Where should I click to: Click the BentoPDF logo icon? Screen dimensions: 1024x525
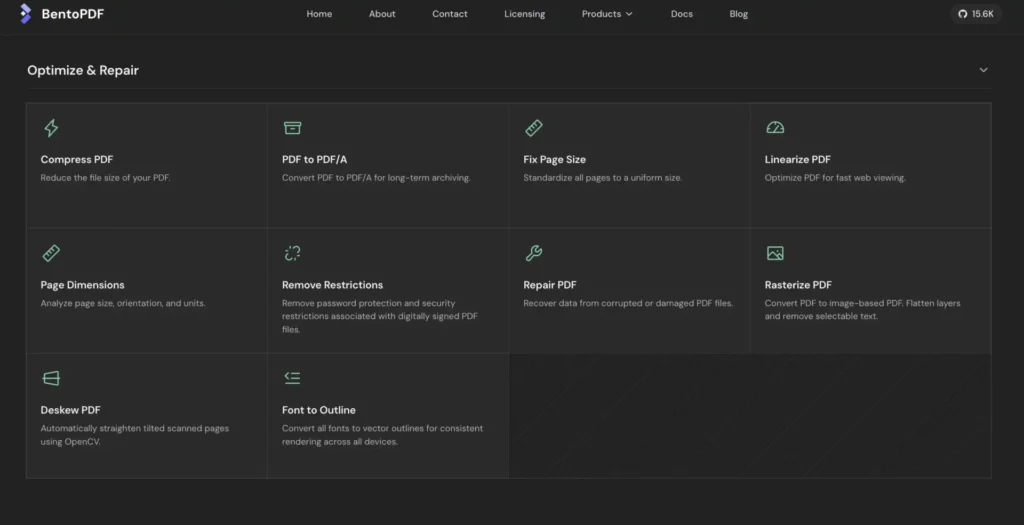(x=25, y=14)
